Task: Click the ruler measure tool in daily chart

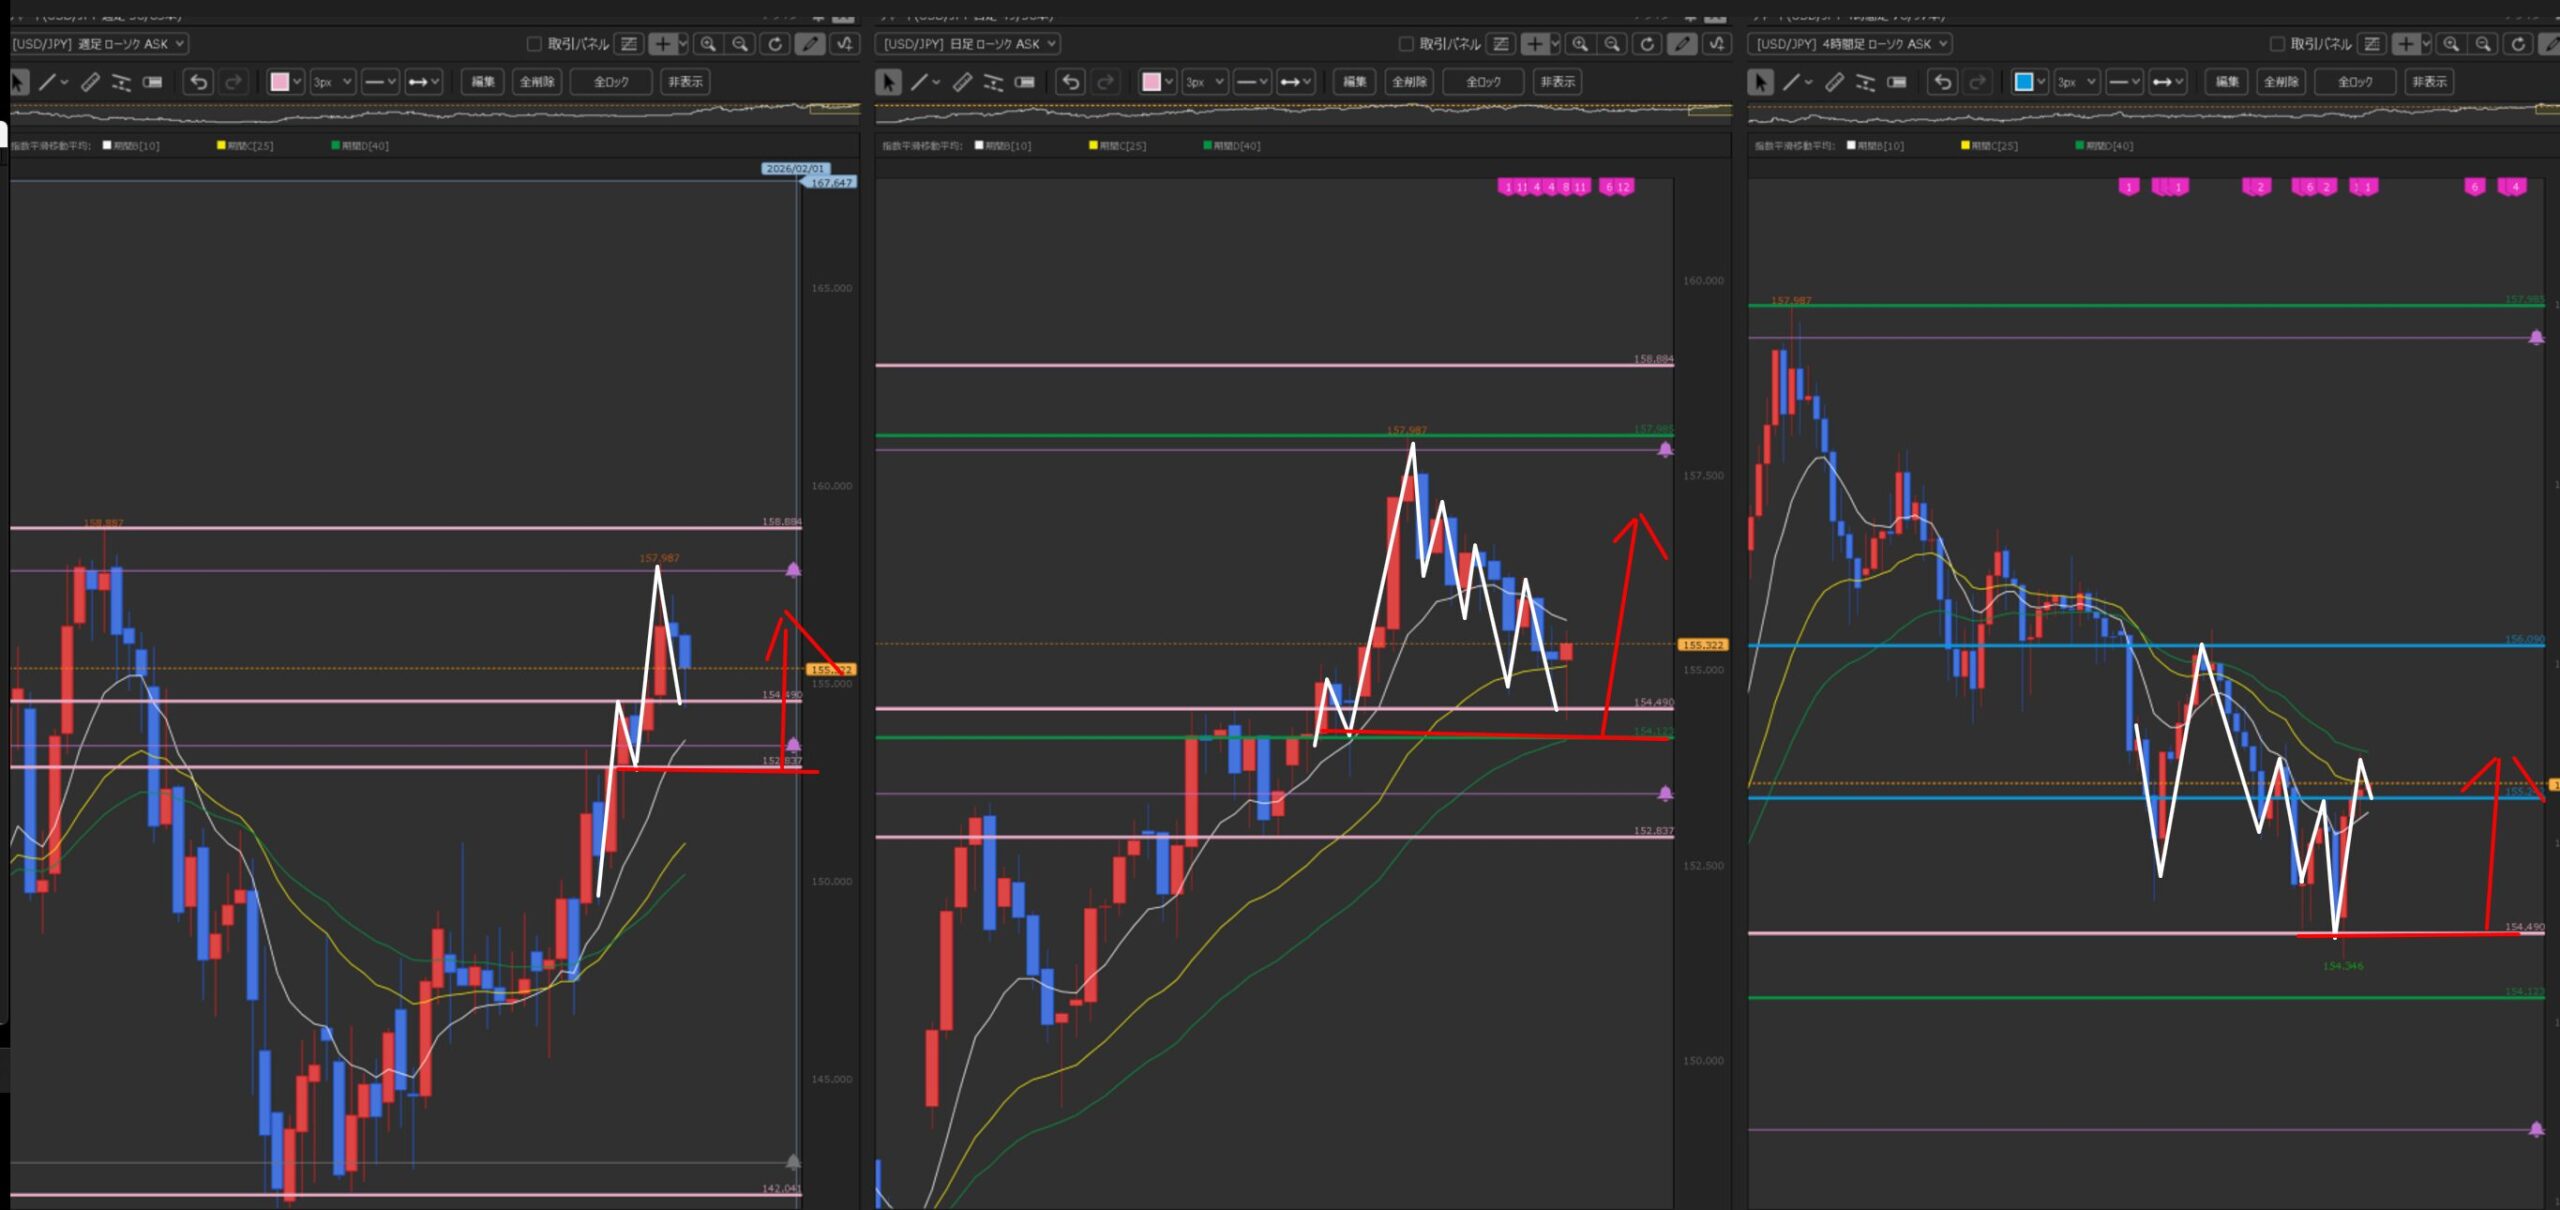Action: tap(962, 82)
